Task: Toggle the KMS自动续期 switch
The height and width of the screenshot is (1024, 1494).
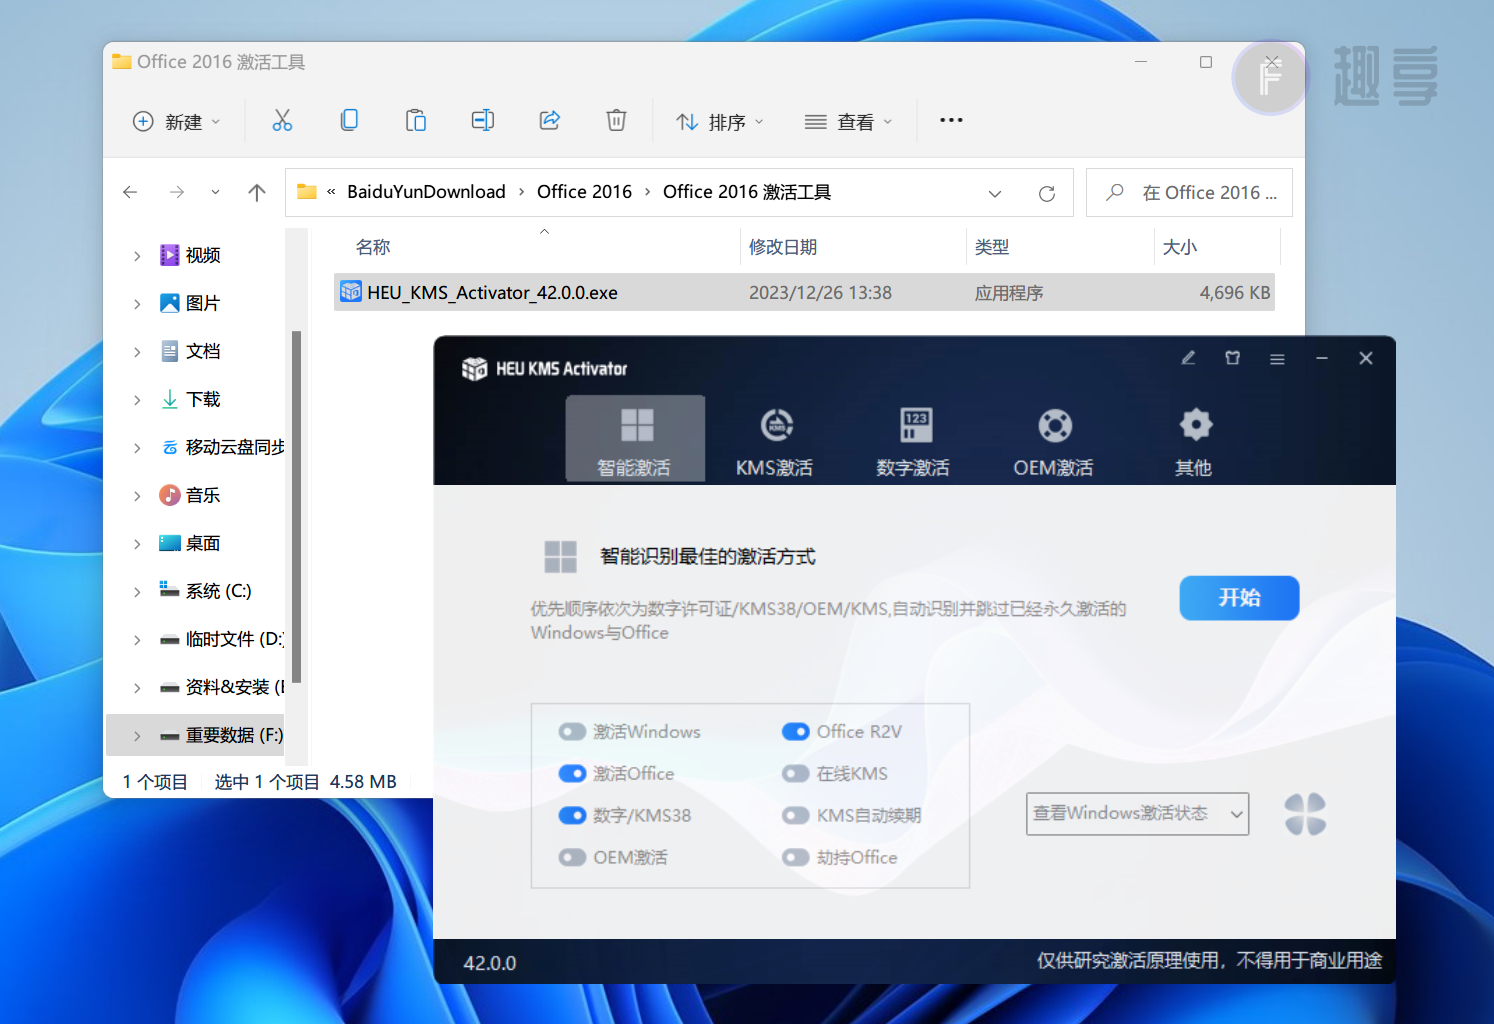Action: 796,816
